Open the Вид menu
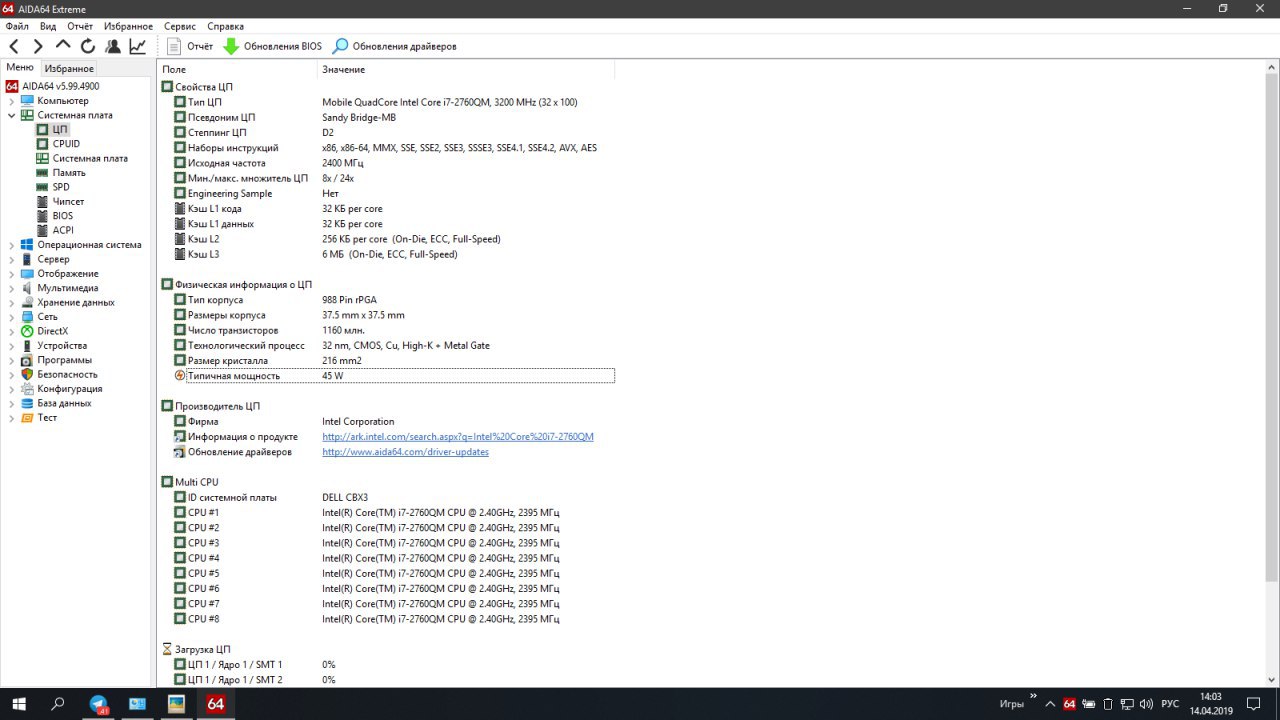This screenshot has width=1280, height=720. coord(48,26)
